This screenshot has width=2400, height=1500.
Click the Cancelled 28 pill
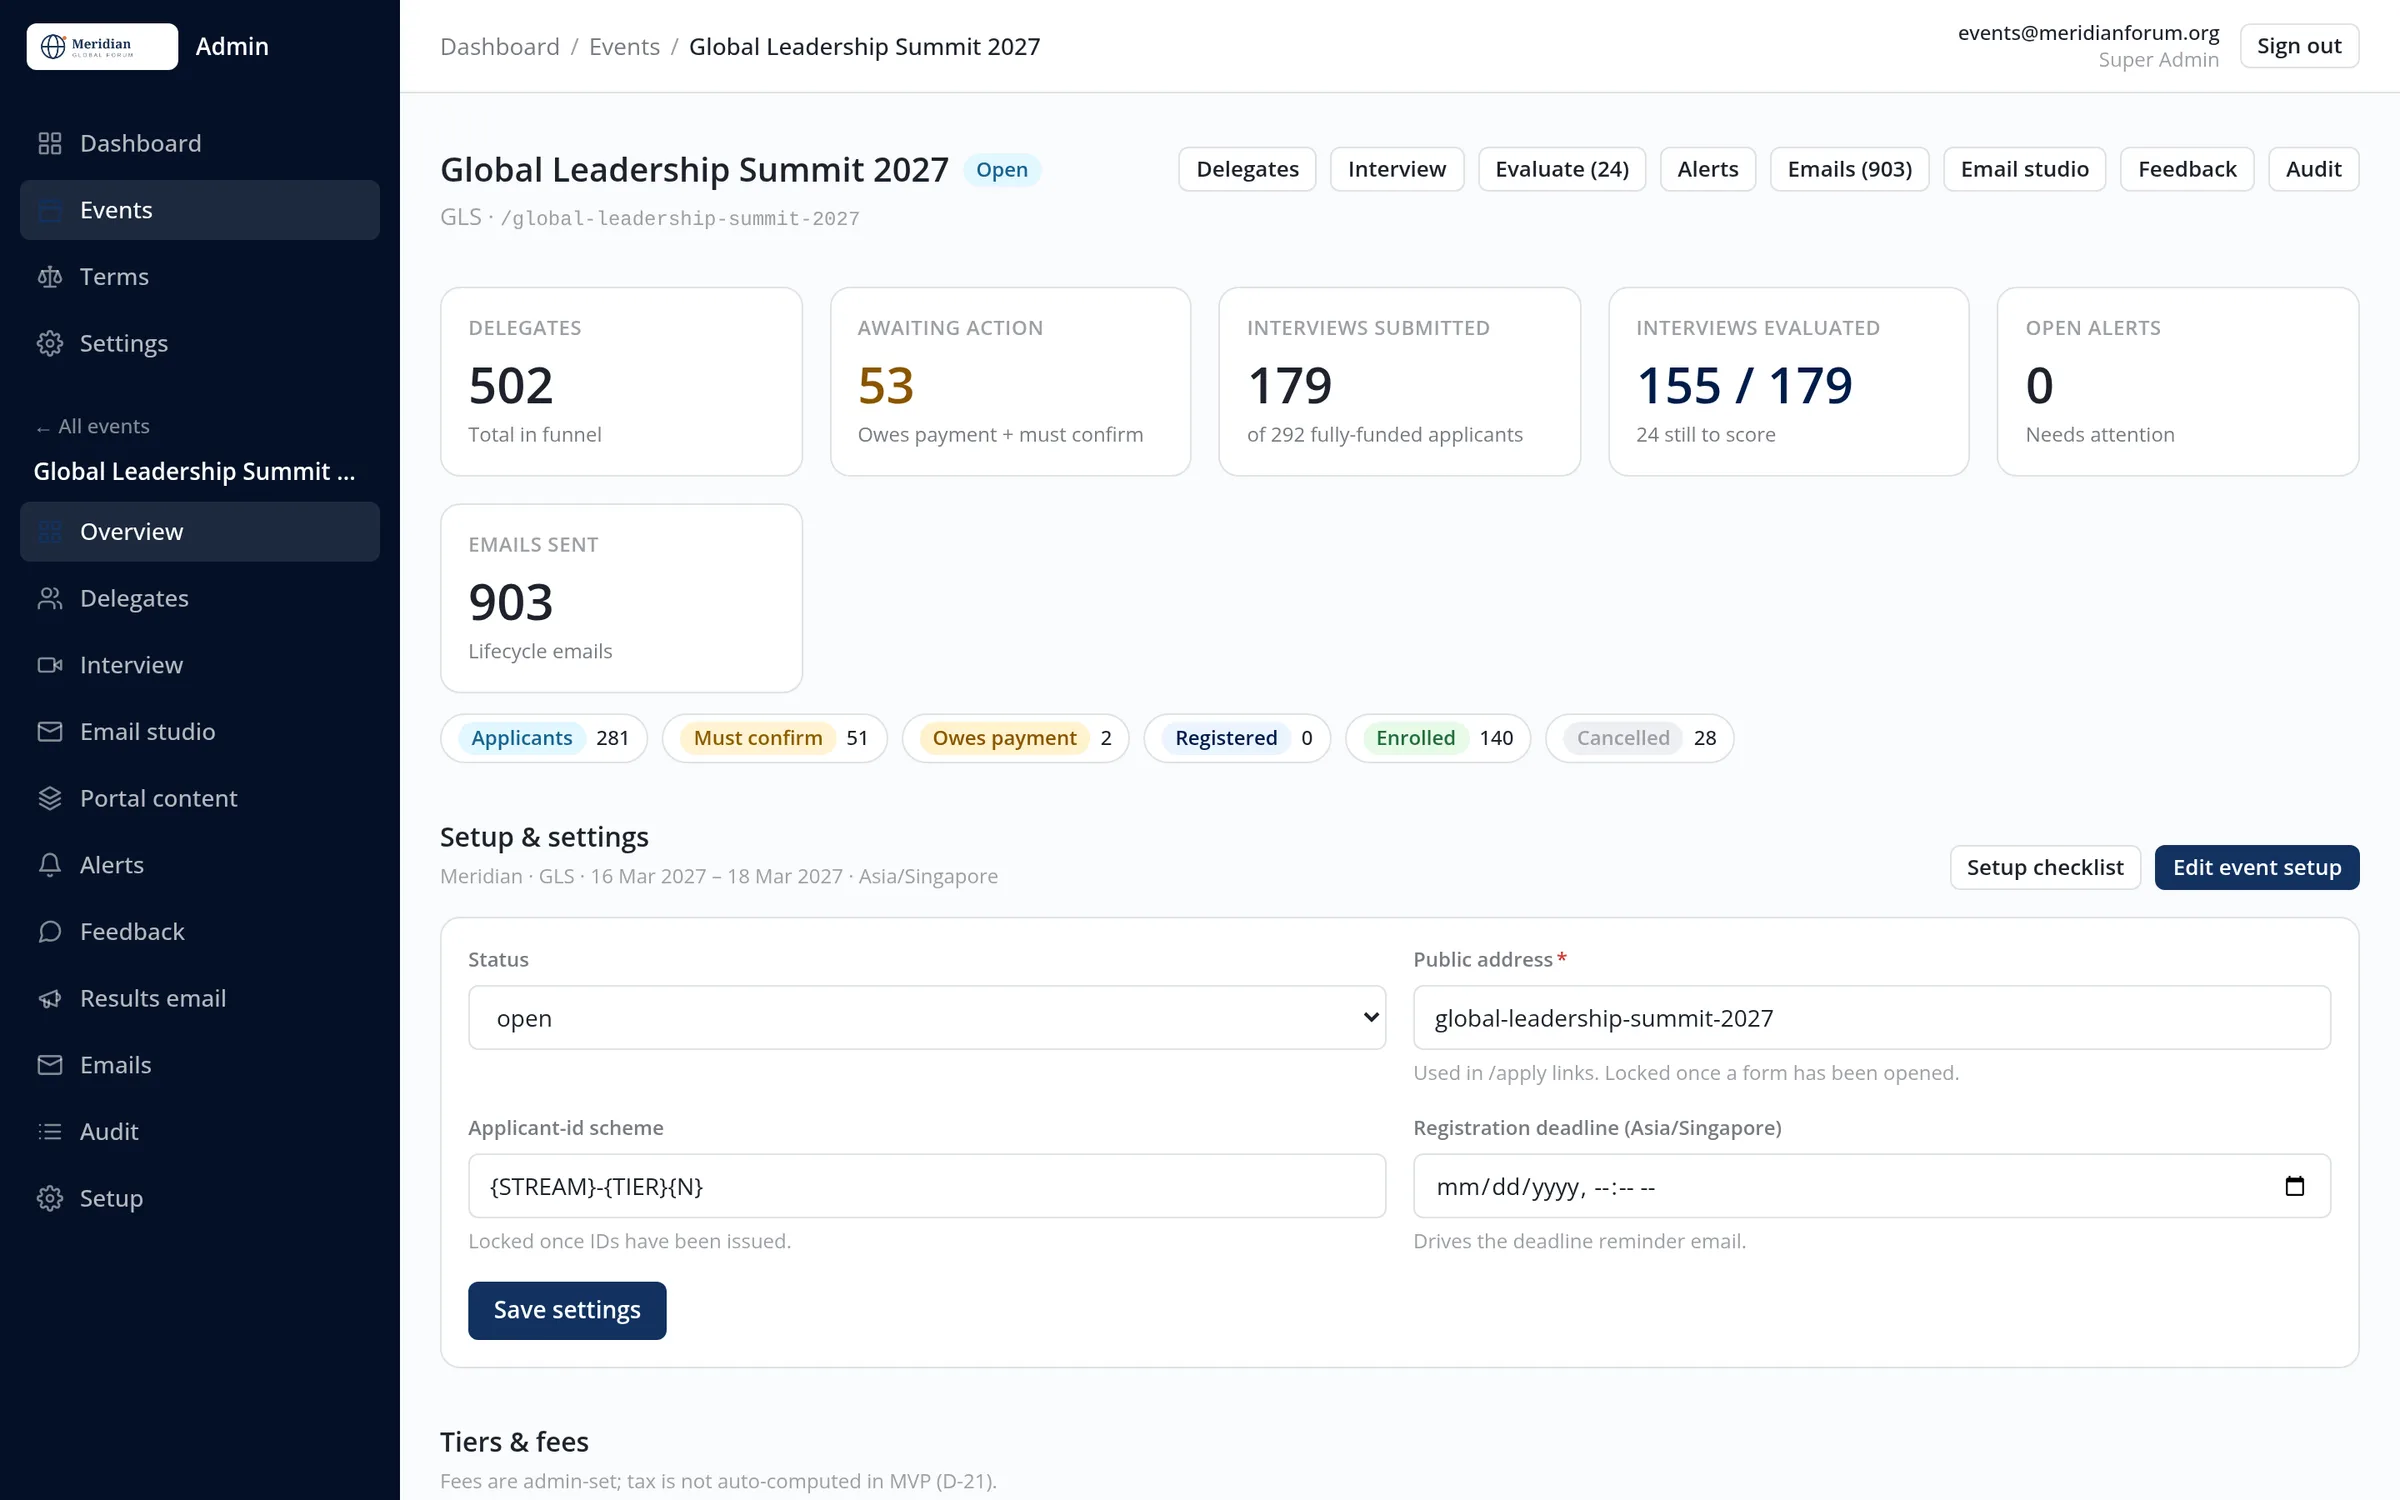(x=1639, y=738)
